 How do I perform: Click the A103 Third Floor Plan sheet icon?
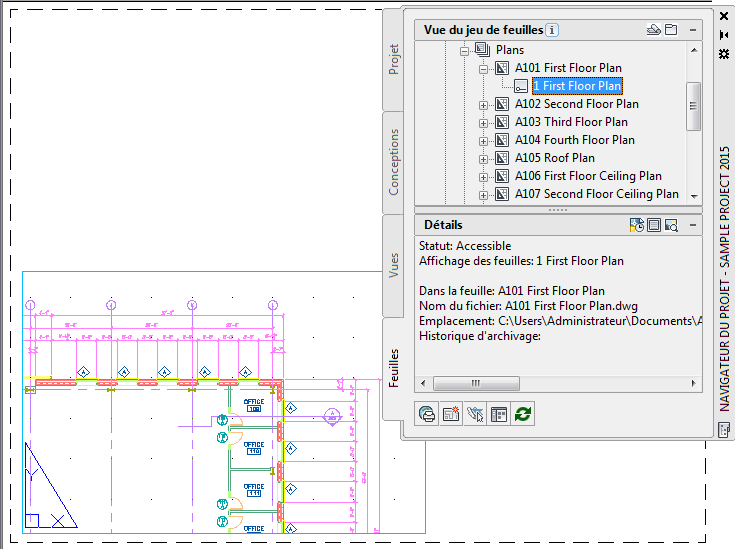tap(502, 122)
